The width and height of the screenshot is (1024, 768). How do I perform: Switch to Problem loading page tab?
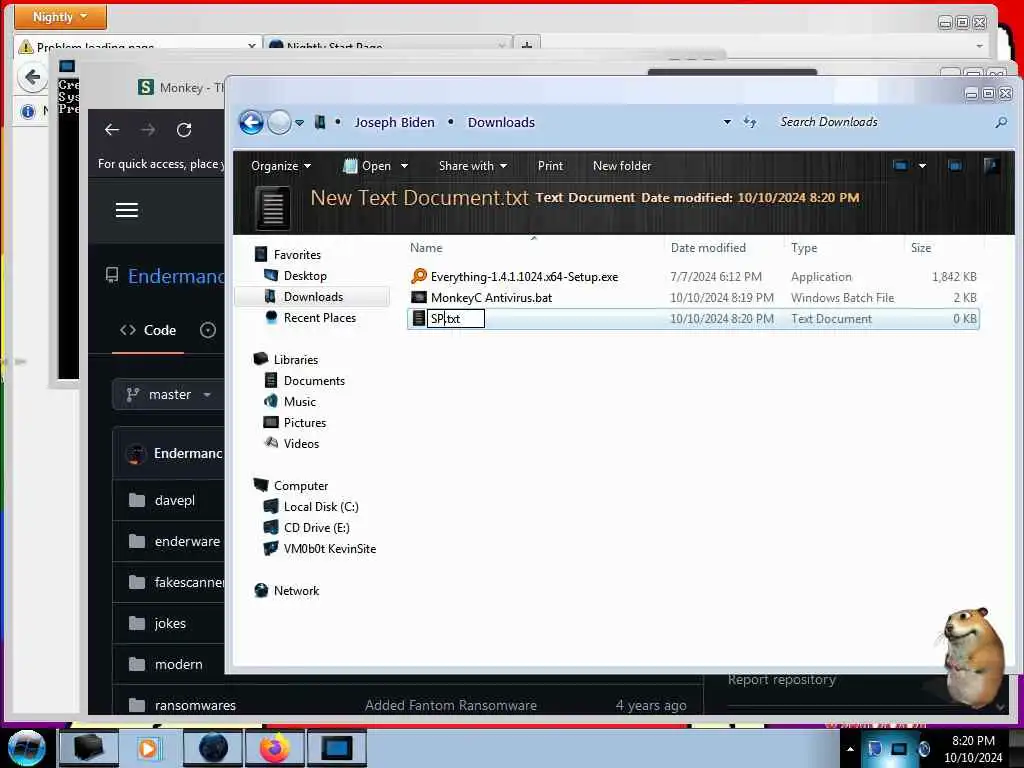click(x=137, y=46)
